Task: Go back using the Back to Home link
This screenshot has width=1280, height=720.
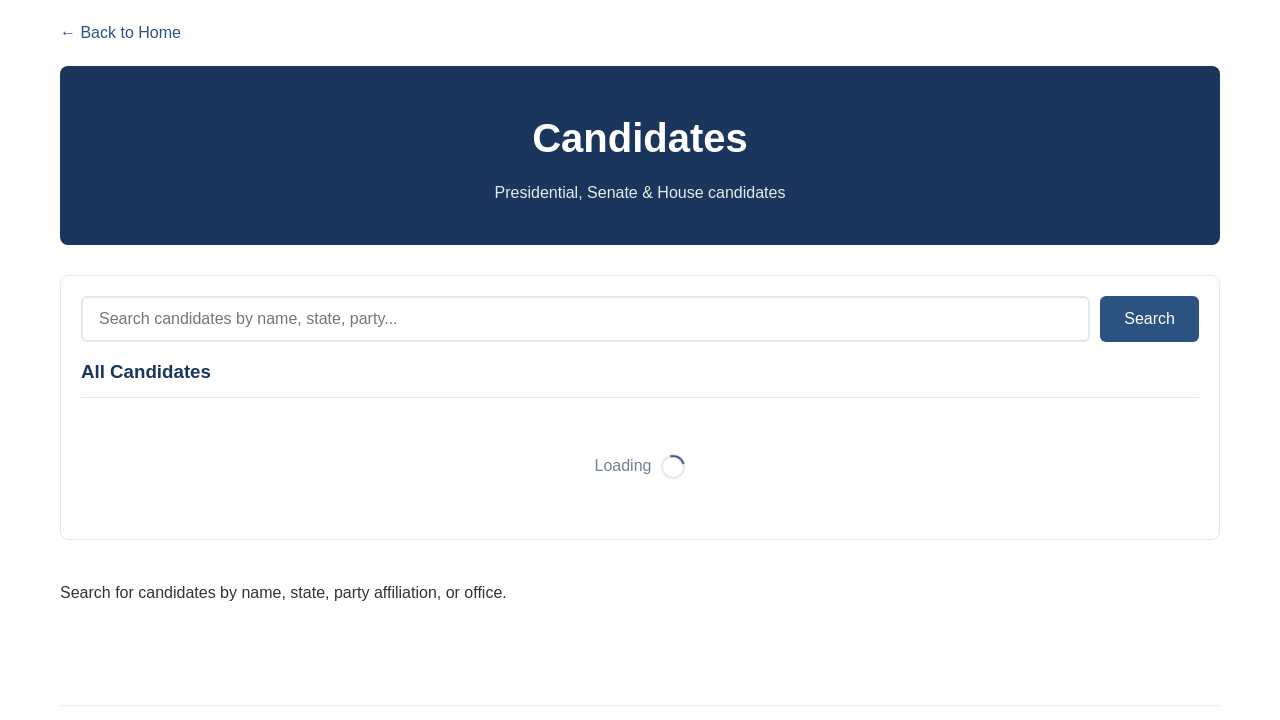Action: (x=120, y=33)
